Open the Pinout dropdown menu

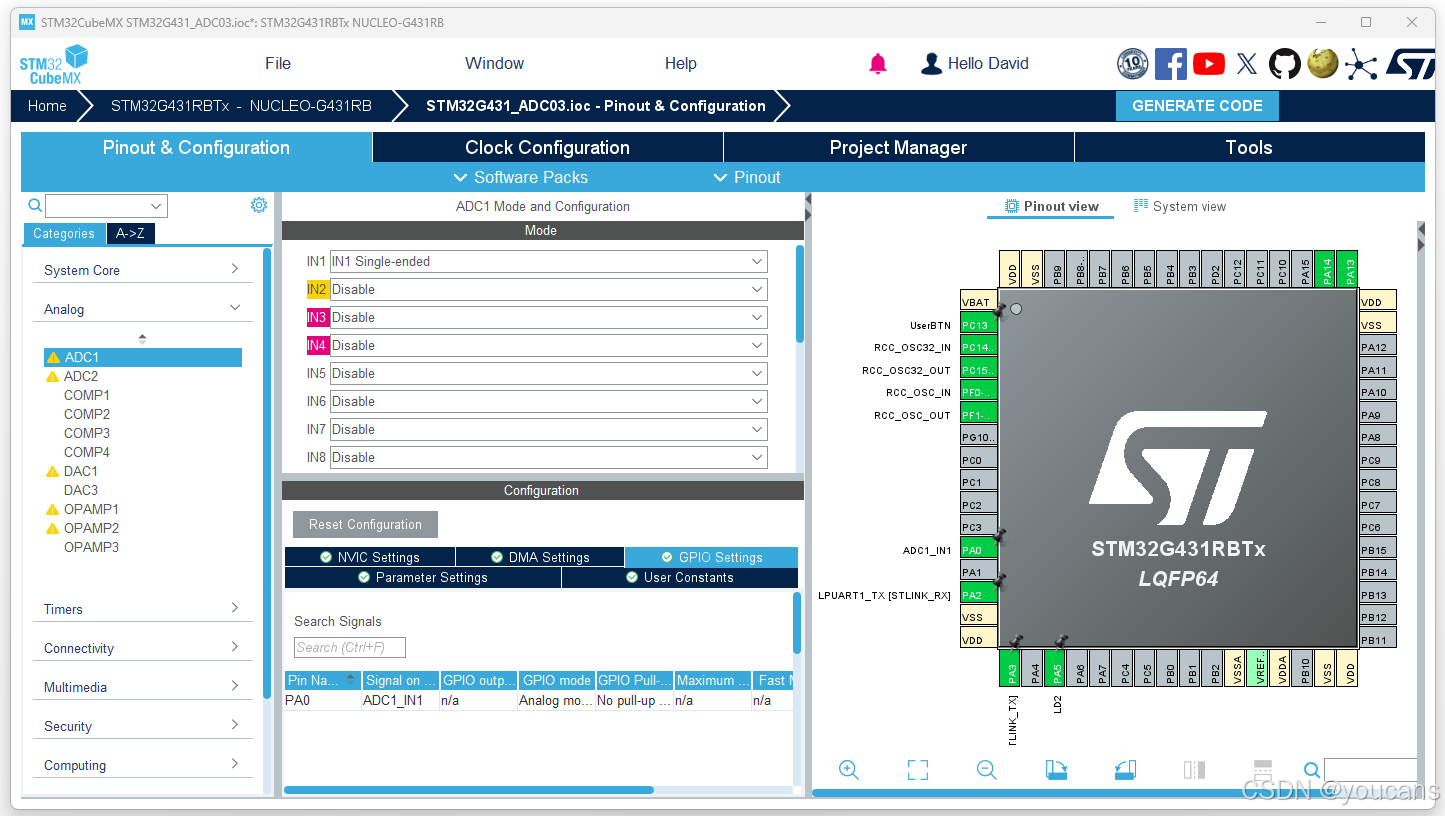point(747,177)
